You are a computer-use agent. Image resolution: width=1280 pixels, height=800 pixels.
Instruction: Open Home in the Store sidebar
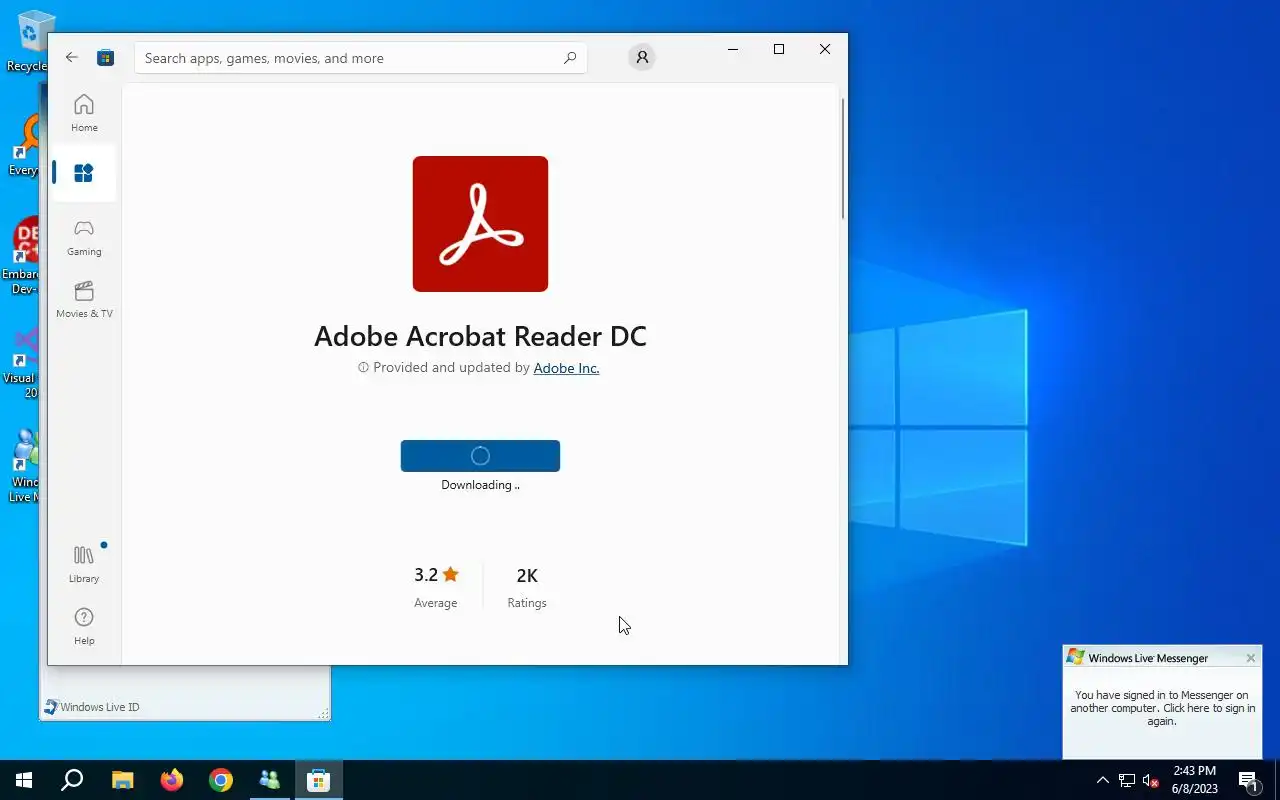(x=84, y=113)
